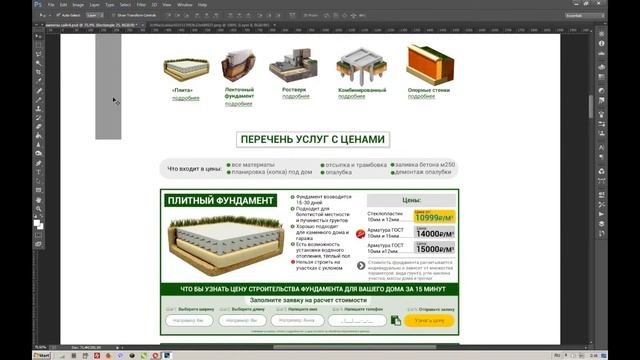Select the Brush tool

(38, 100)
